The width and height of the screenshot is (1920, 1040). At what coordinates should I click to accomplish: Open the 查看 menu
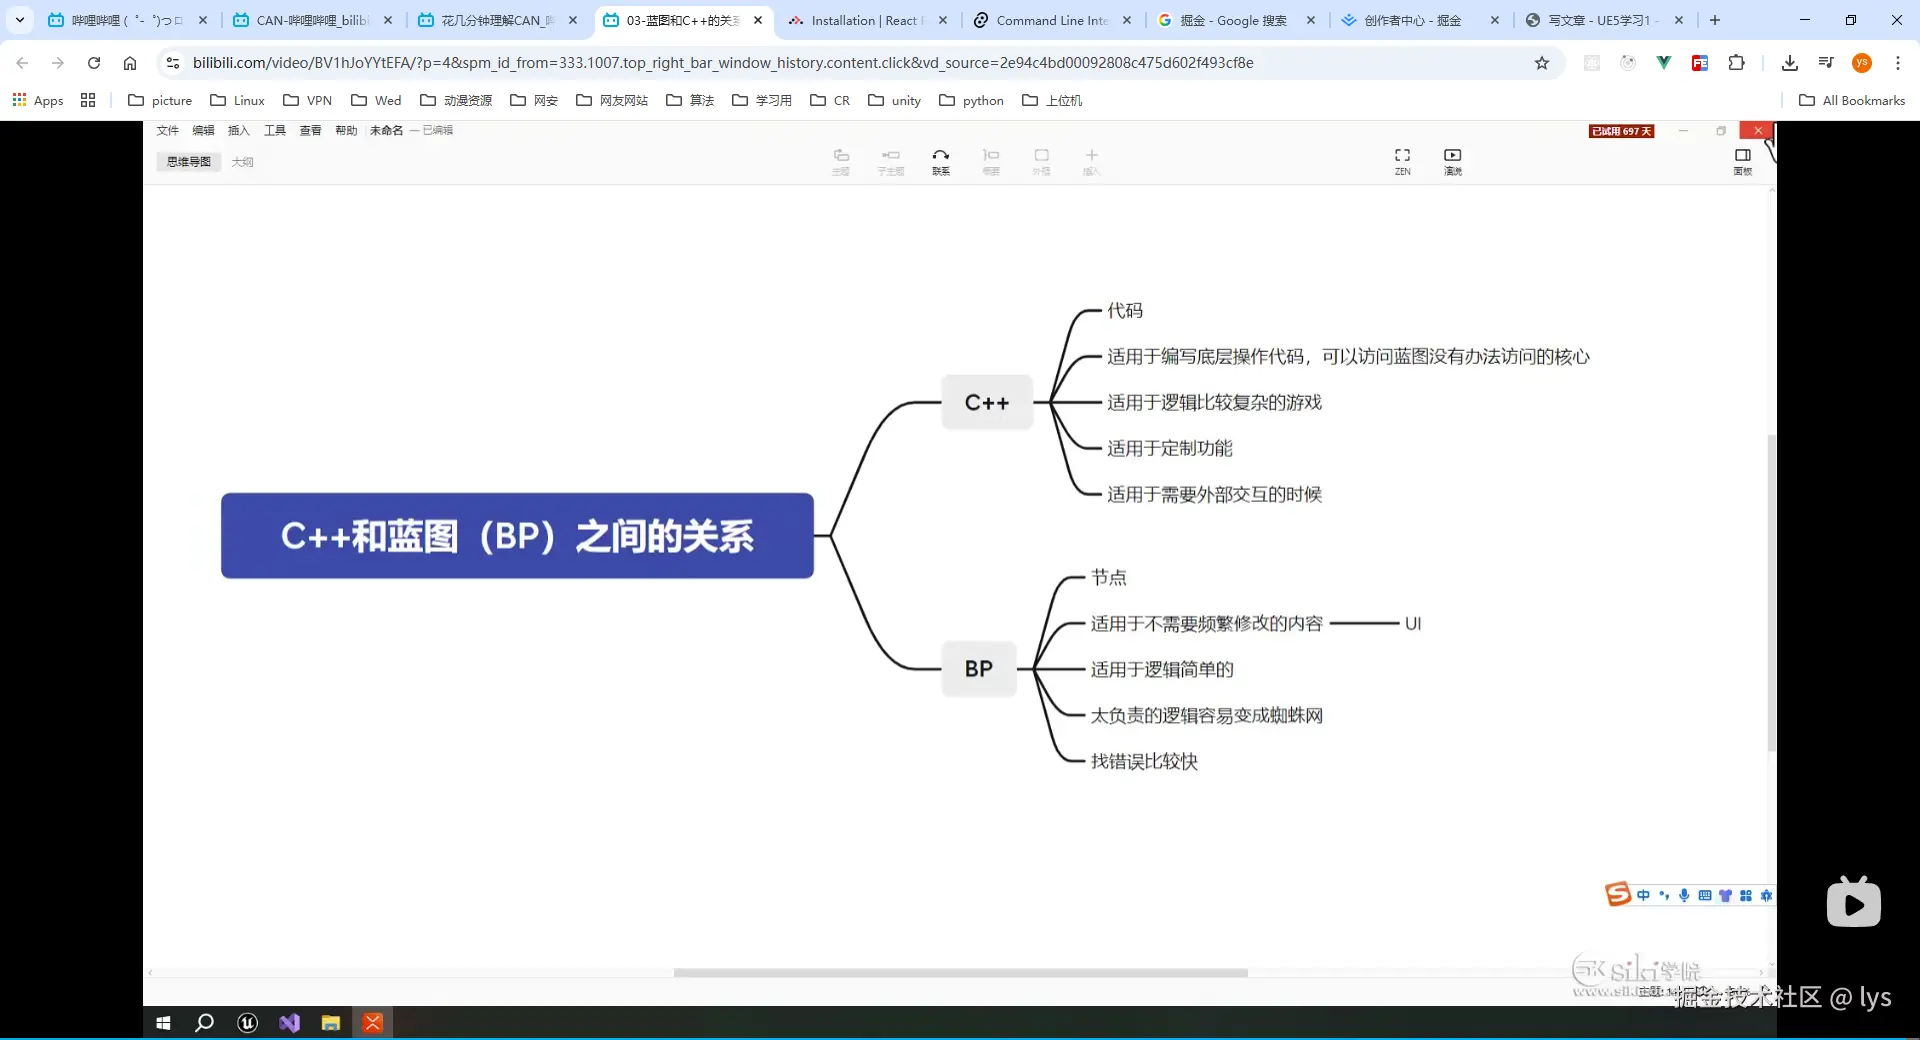[x=310, y=130]
